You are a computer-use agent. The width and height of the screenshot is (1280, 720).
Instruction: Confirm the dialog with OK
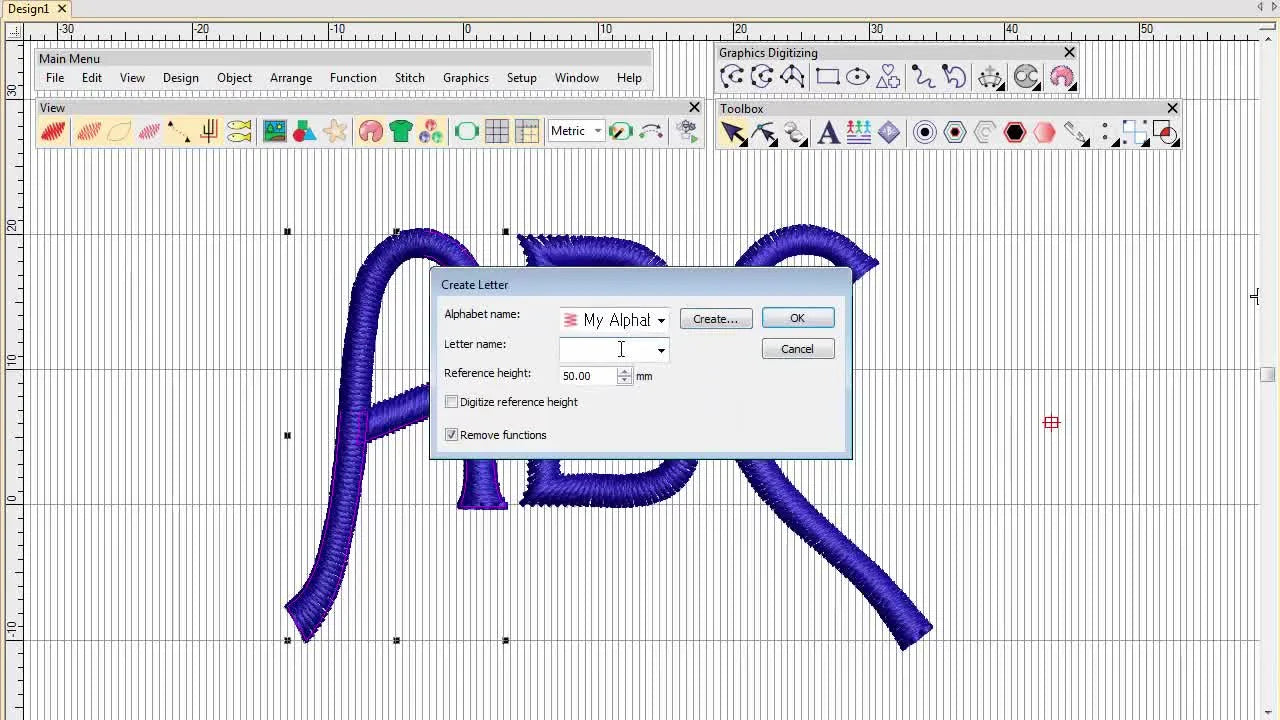797,318
